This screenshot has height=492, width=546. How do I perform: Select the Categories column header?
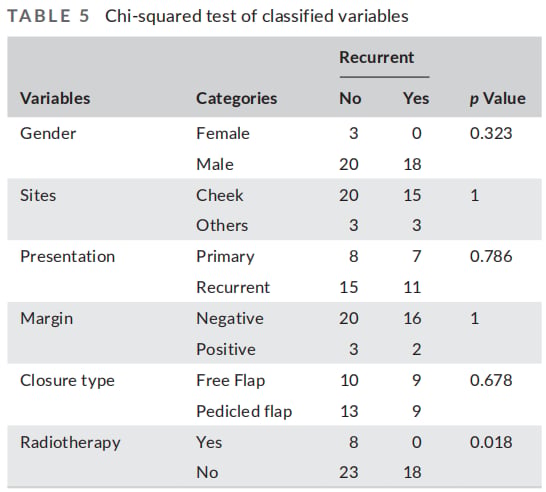236,99
